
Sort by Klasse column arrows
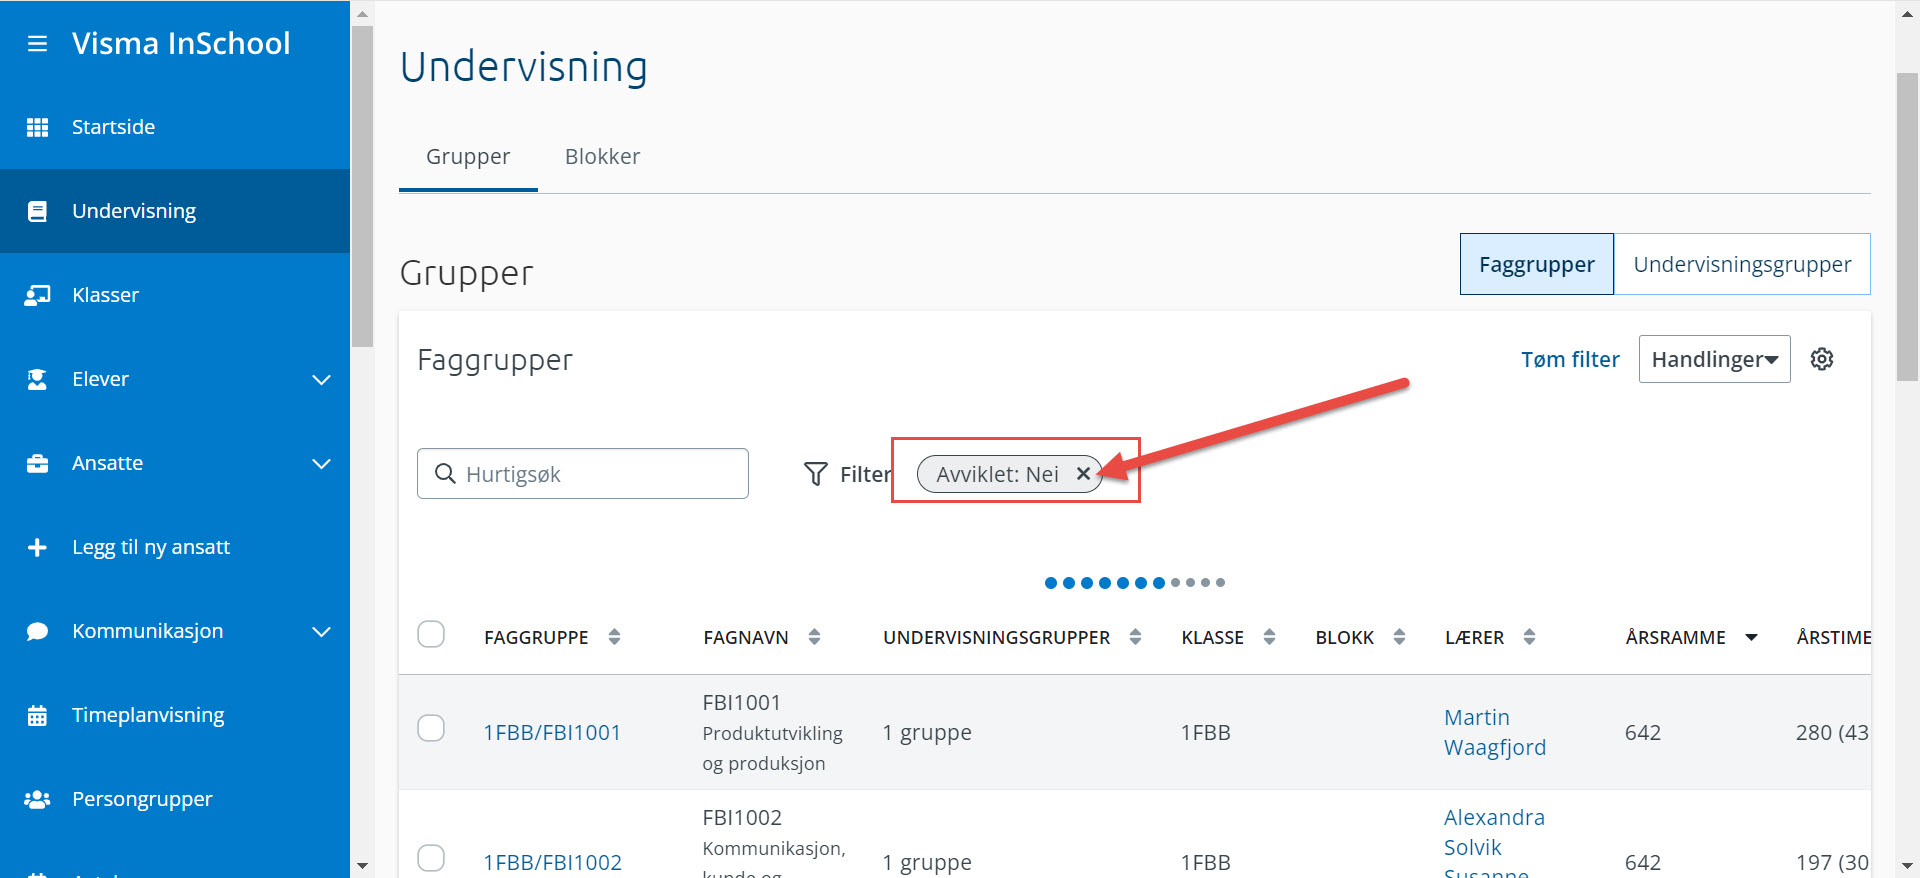(1269, 637)
